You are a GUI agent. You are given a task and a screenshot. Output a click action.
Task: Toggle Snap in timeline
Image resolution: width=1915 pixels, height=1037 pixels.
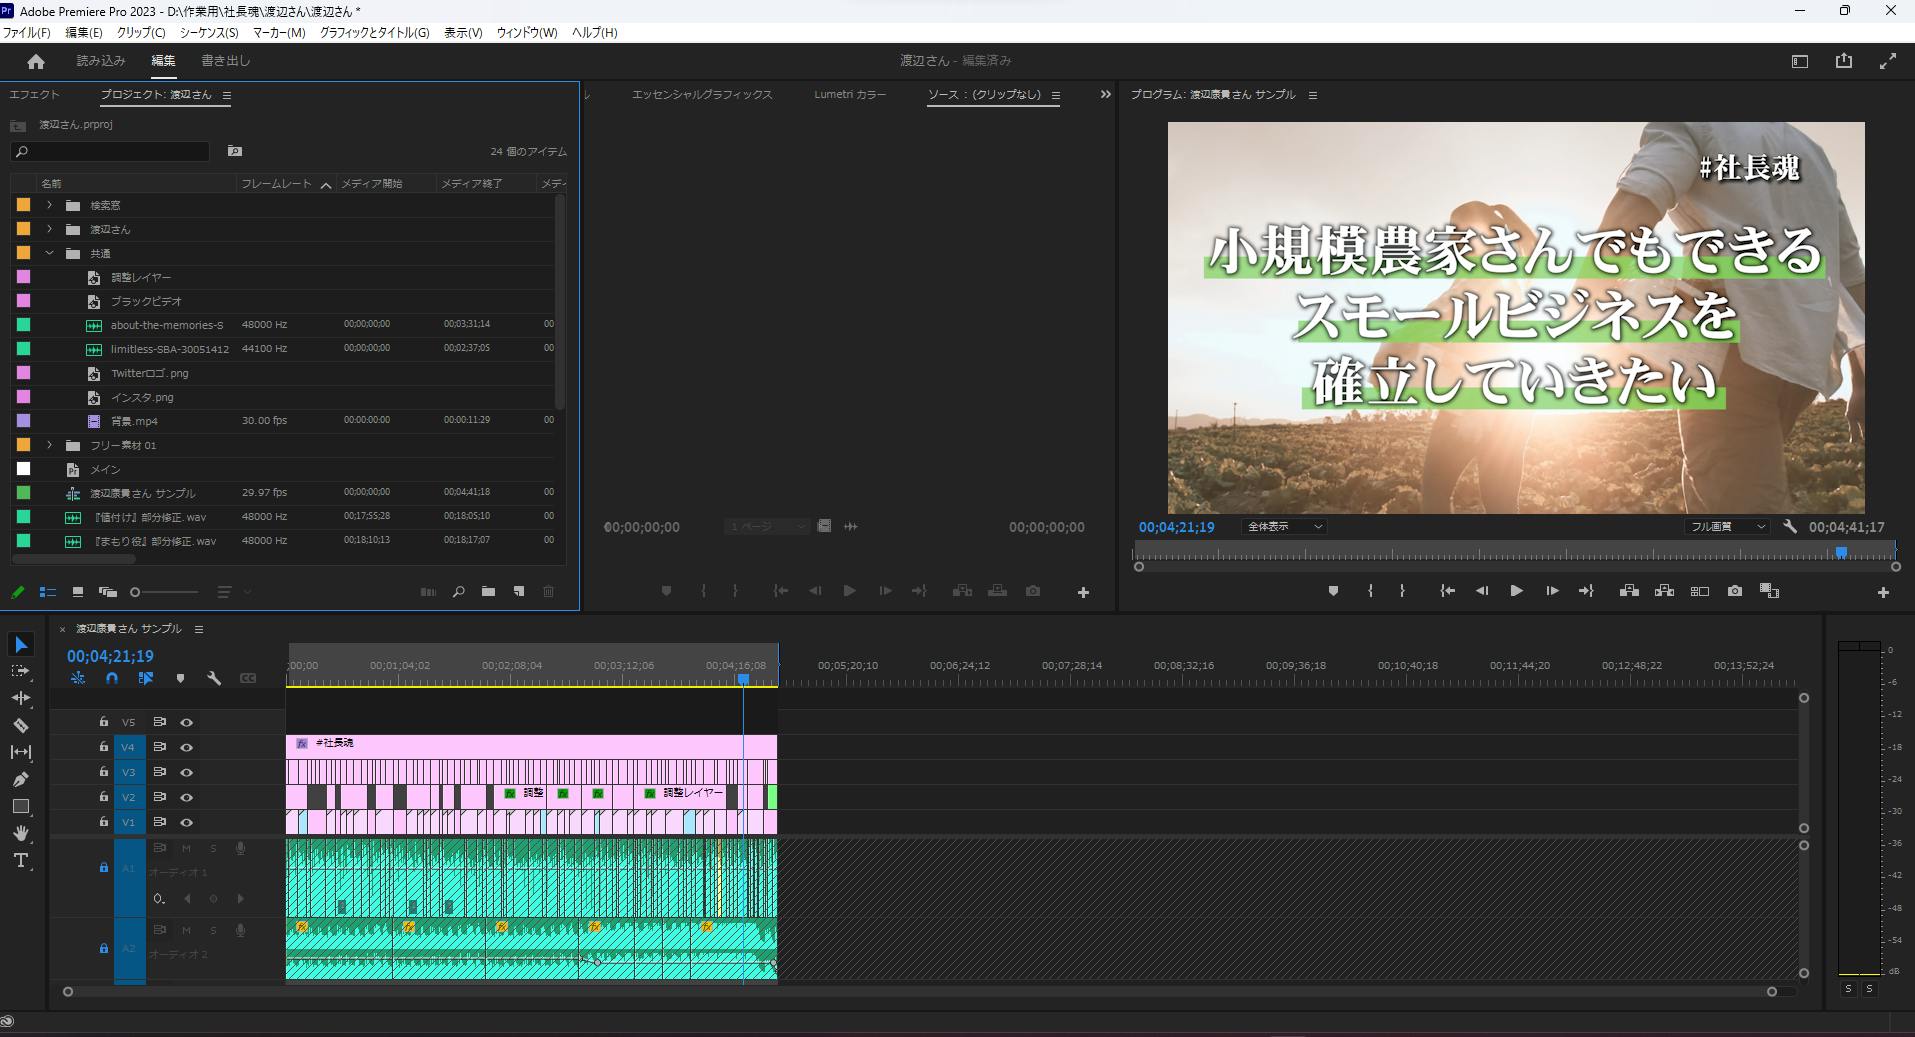(112, 678)
